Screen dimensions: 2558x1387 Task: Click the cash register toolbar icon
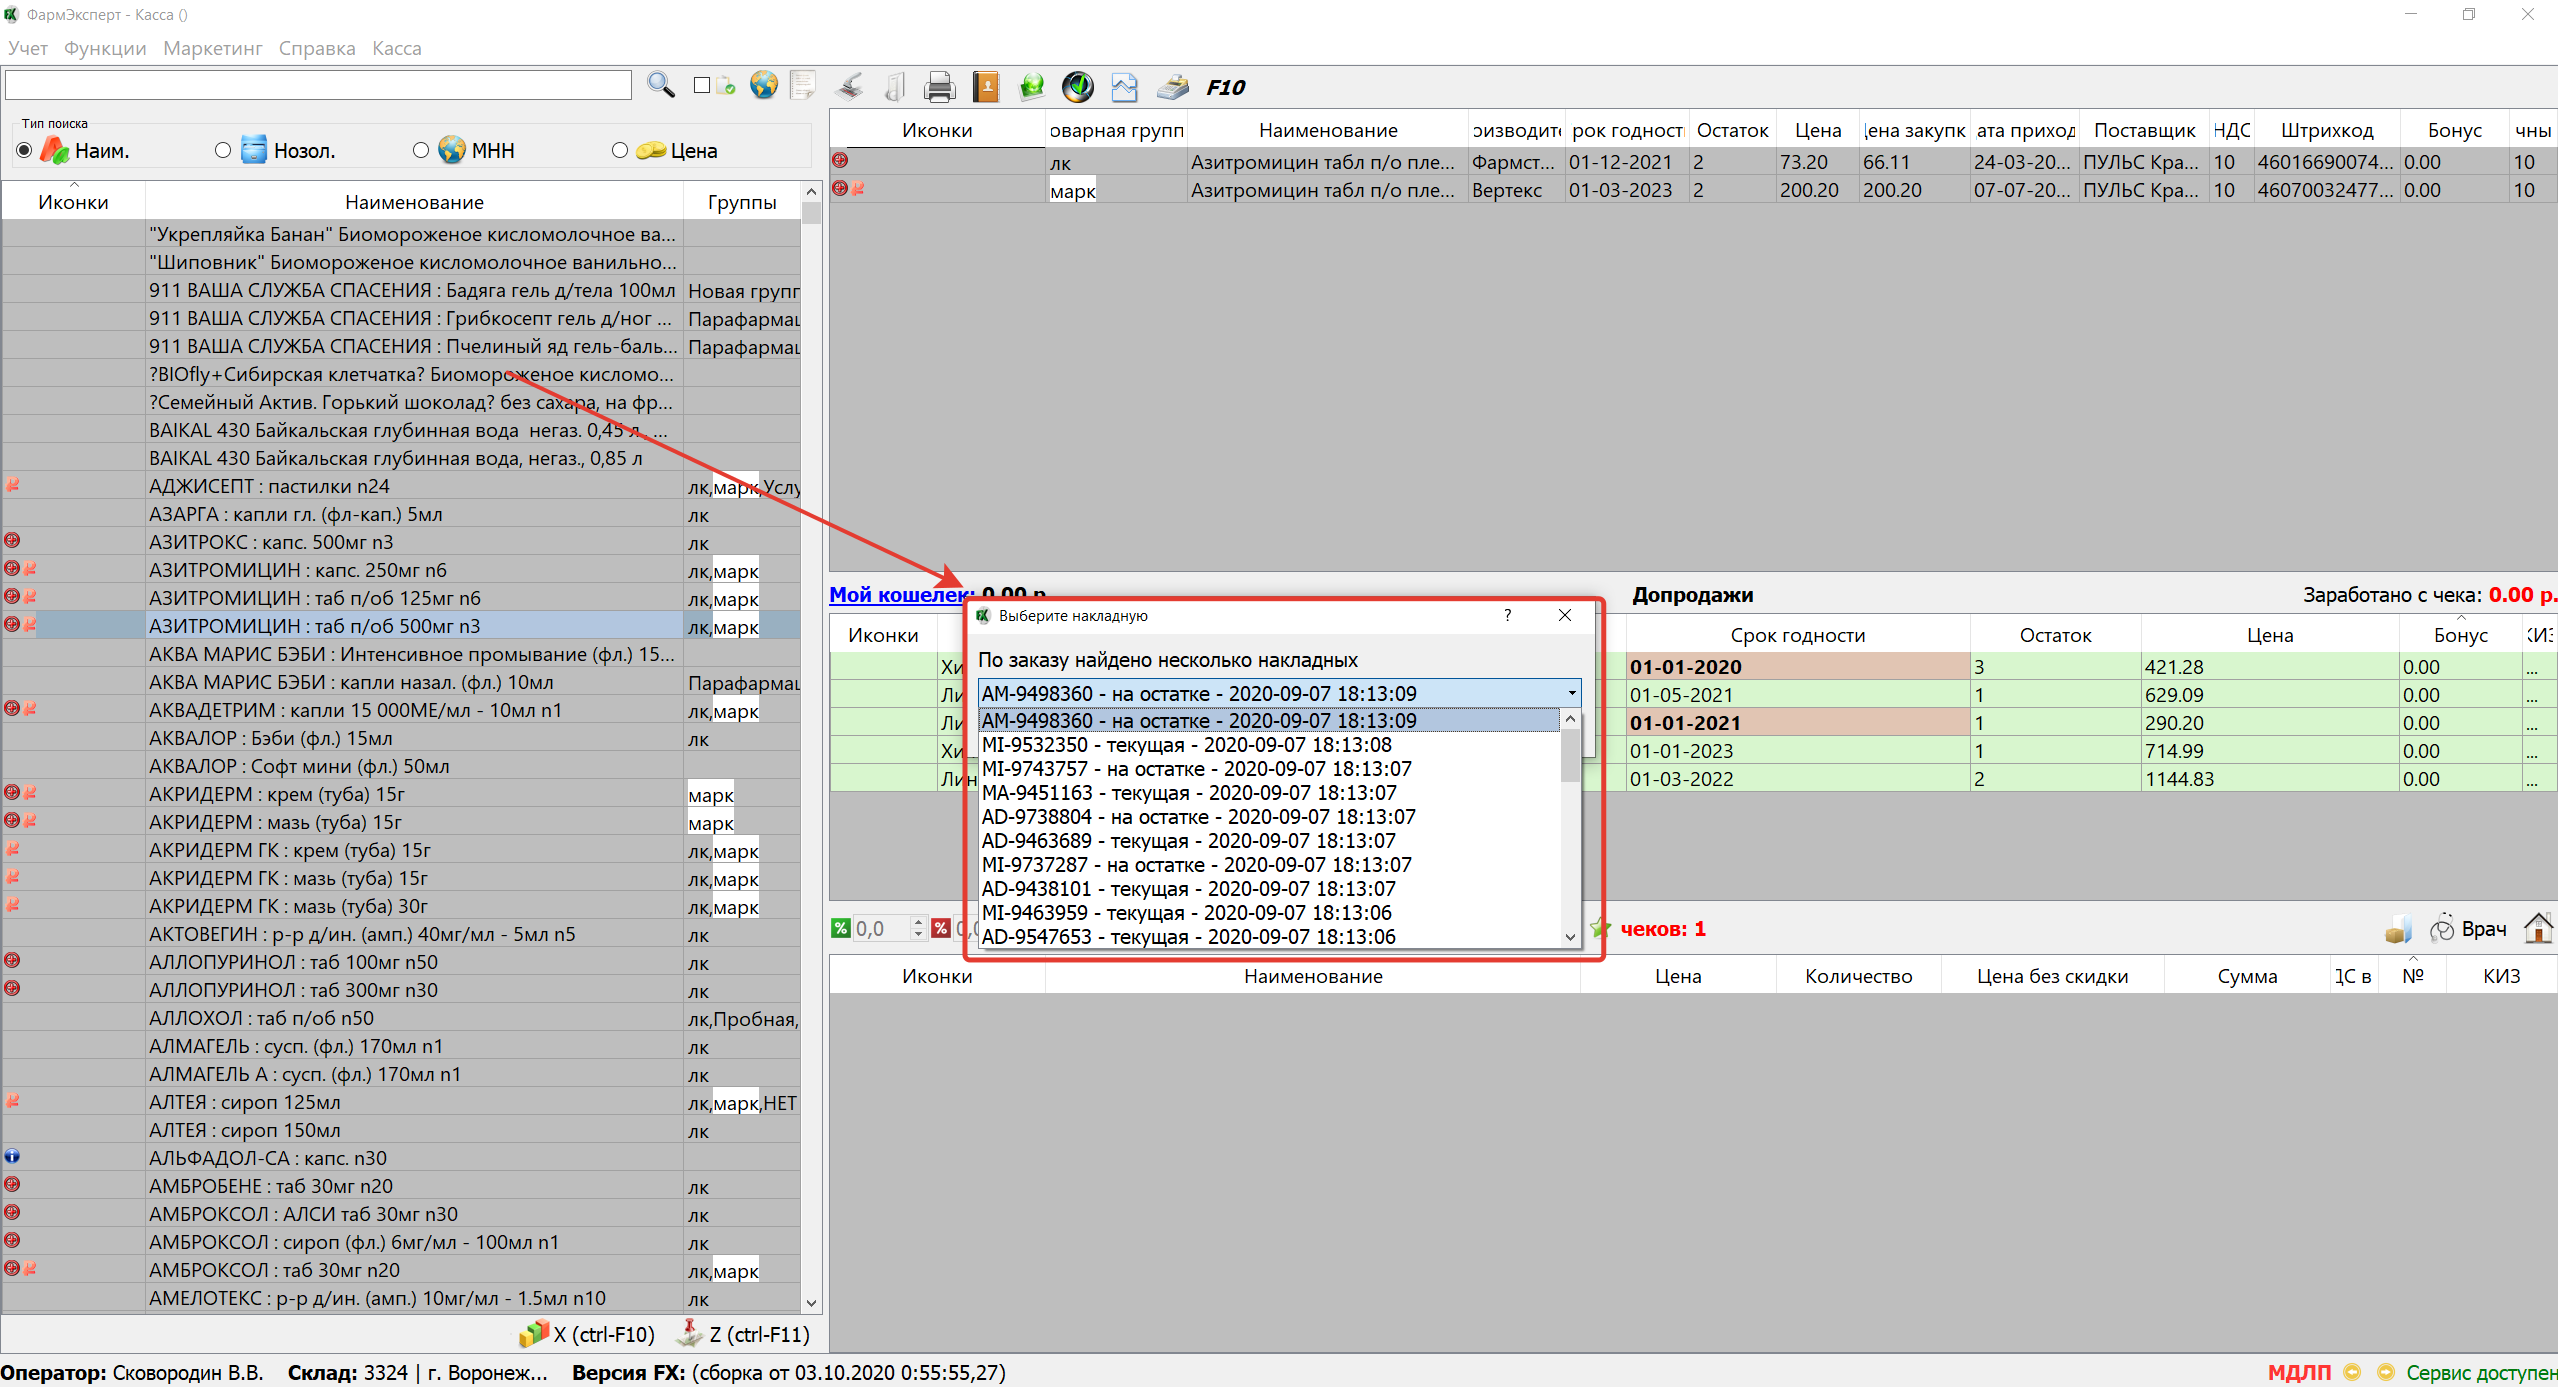(1173, 87)
